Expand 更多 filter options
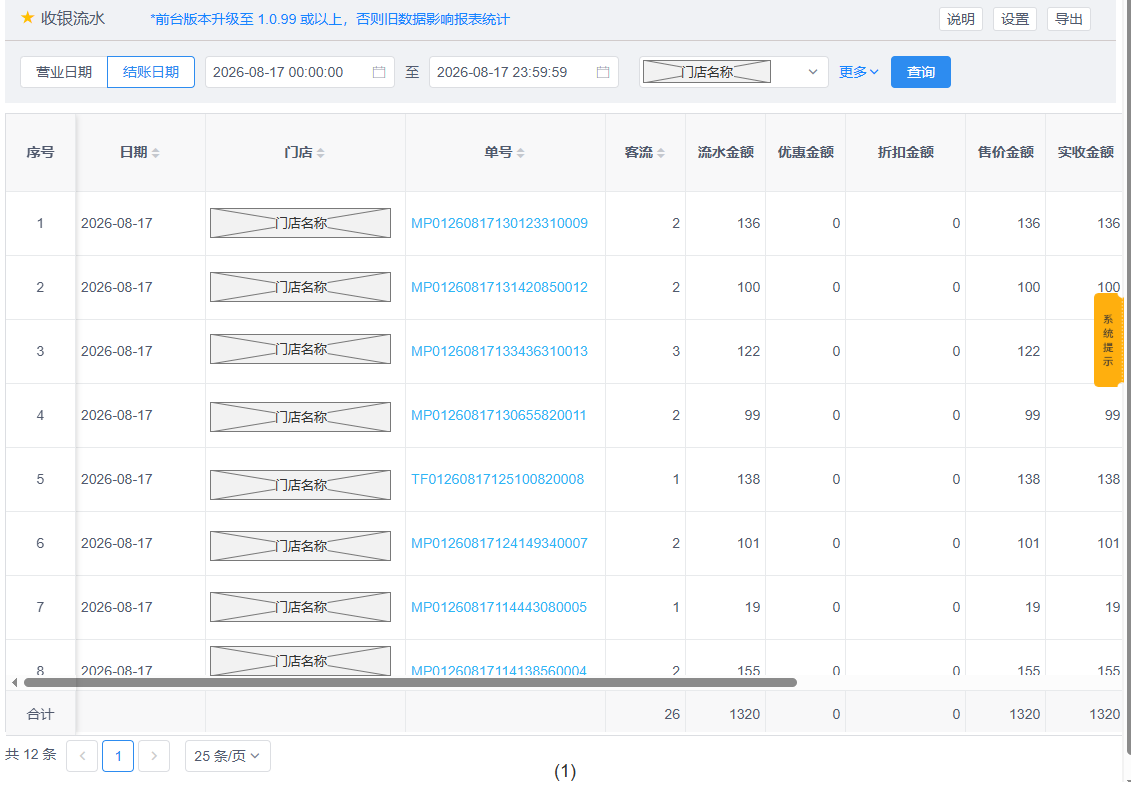The height and width of the screenshot is (787, 1133). click(x=858, y=72)
